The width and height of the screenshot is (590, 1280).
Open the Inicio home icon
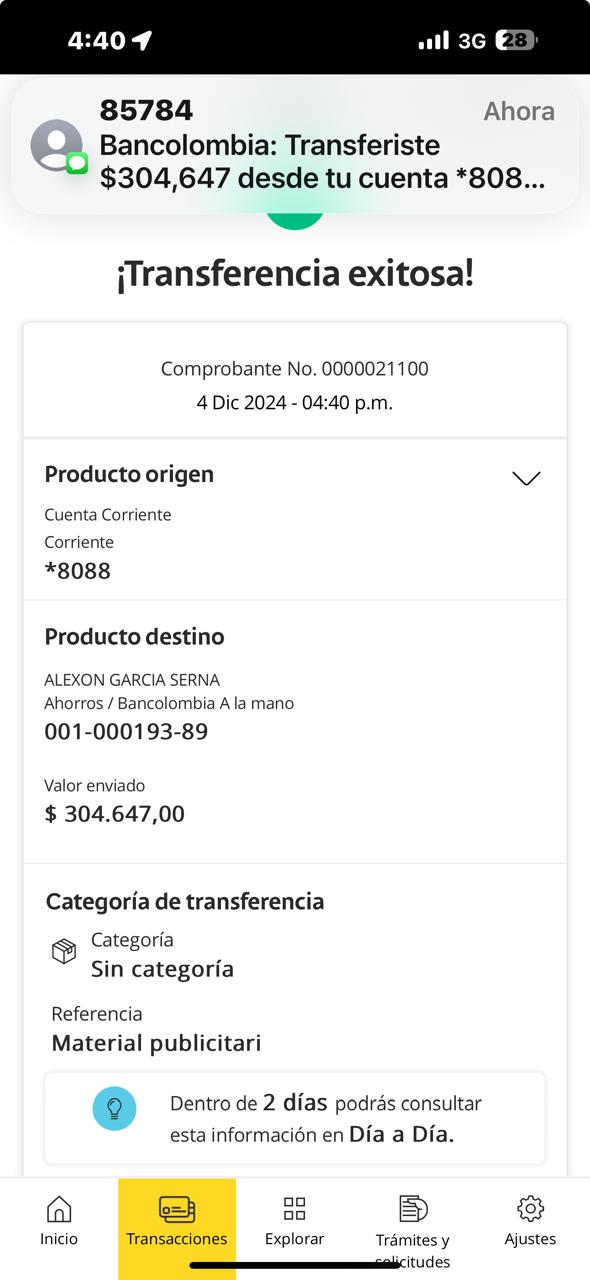59,1208
